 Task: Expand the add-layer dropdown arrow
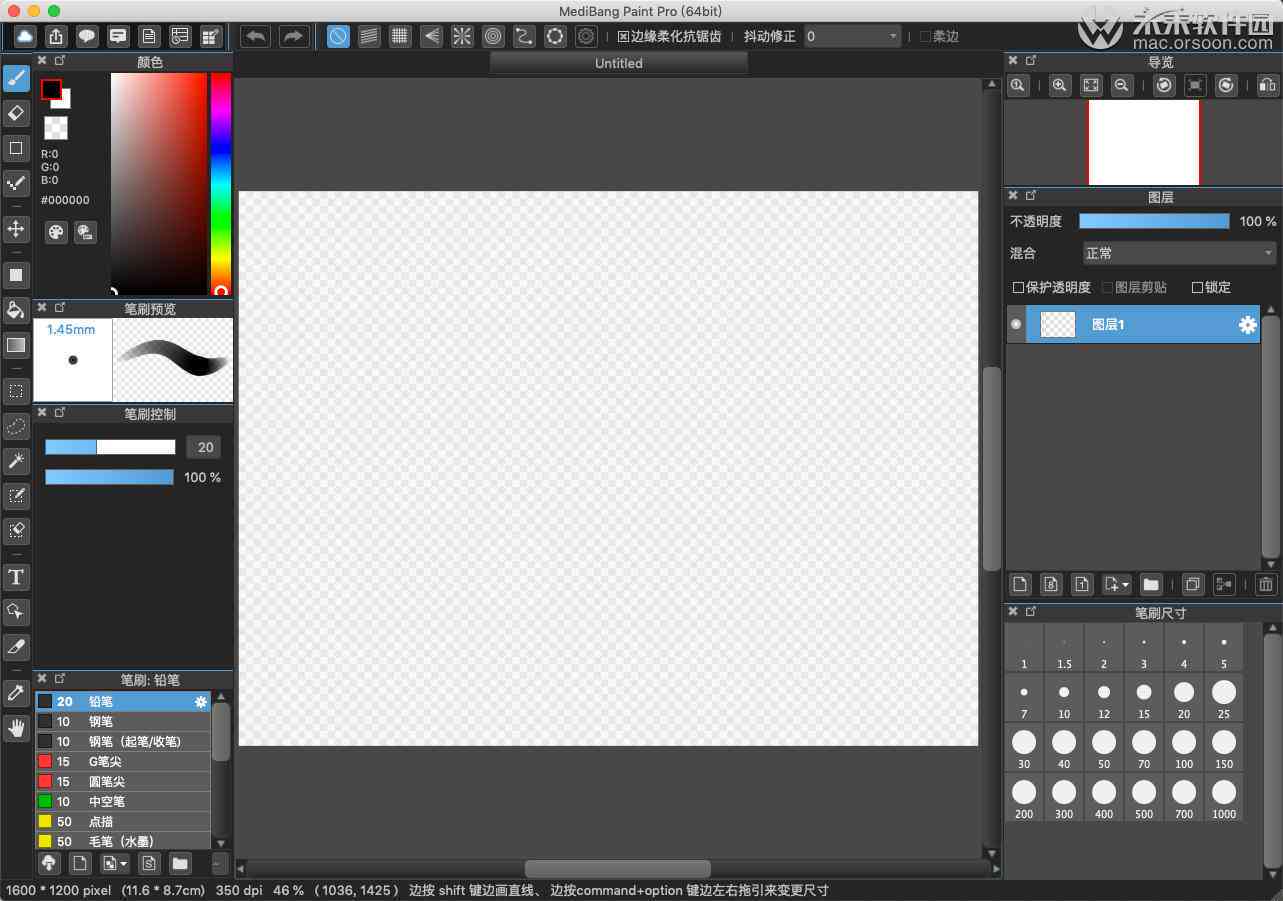(1126, 585)
